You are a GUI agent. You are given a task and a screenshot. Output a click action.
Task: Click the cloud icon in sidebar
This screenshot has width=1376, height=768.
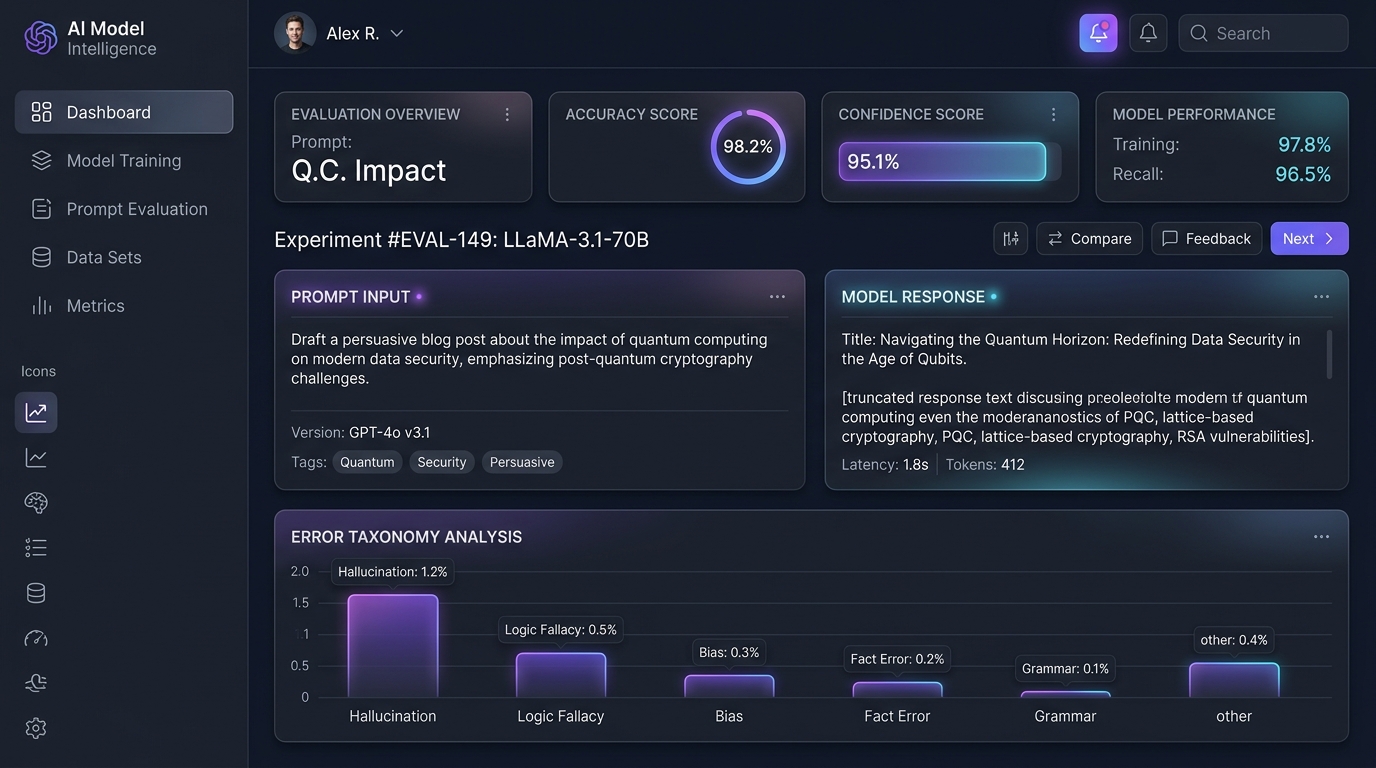[36, 683]
